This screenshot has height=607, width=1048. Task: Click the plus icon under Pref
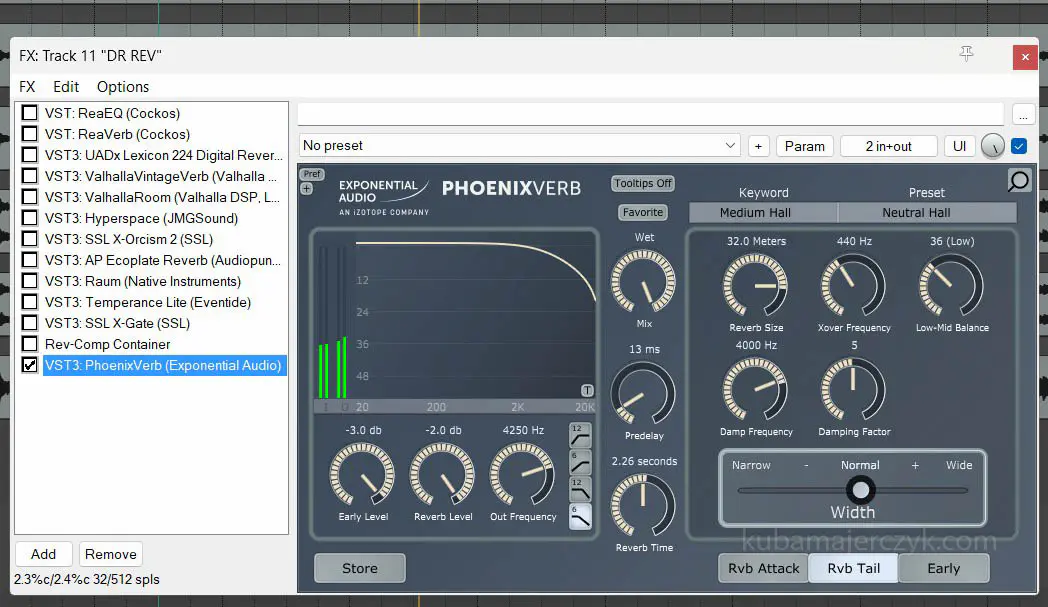tap(306, 188)
